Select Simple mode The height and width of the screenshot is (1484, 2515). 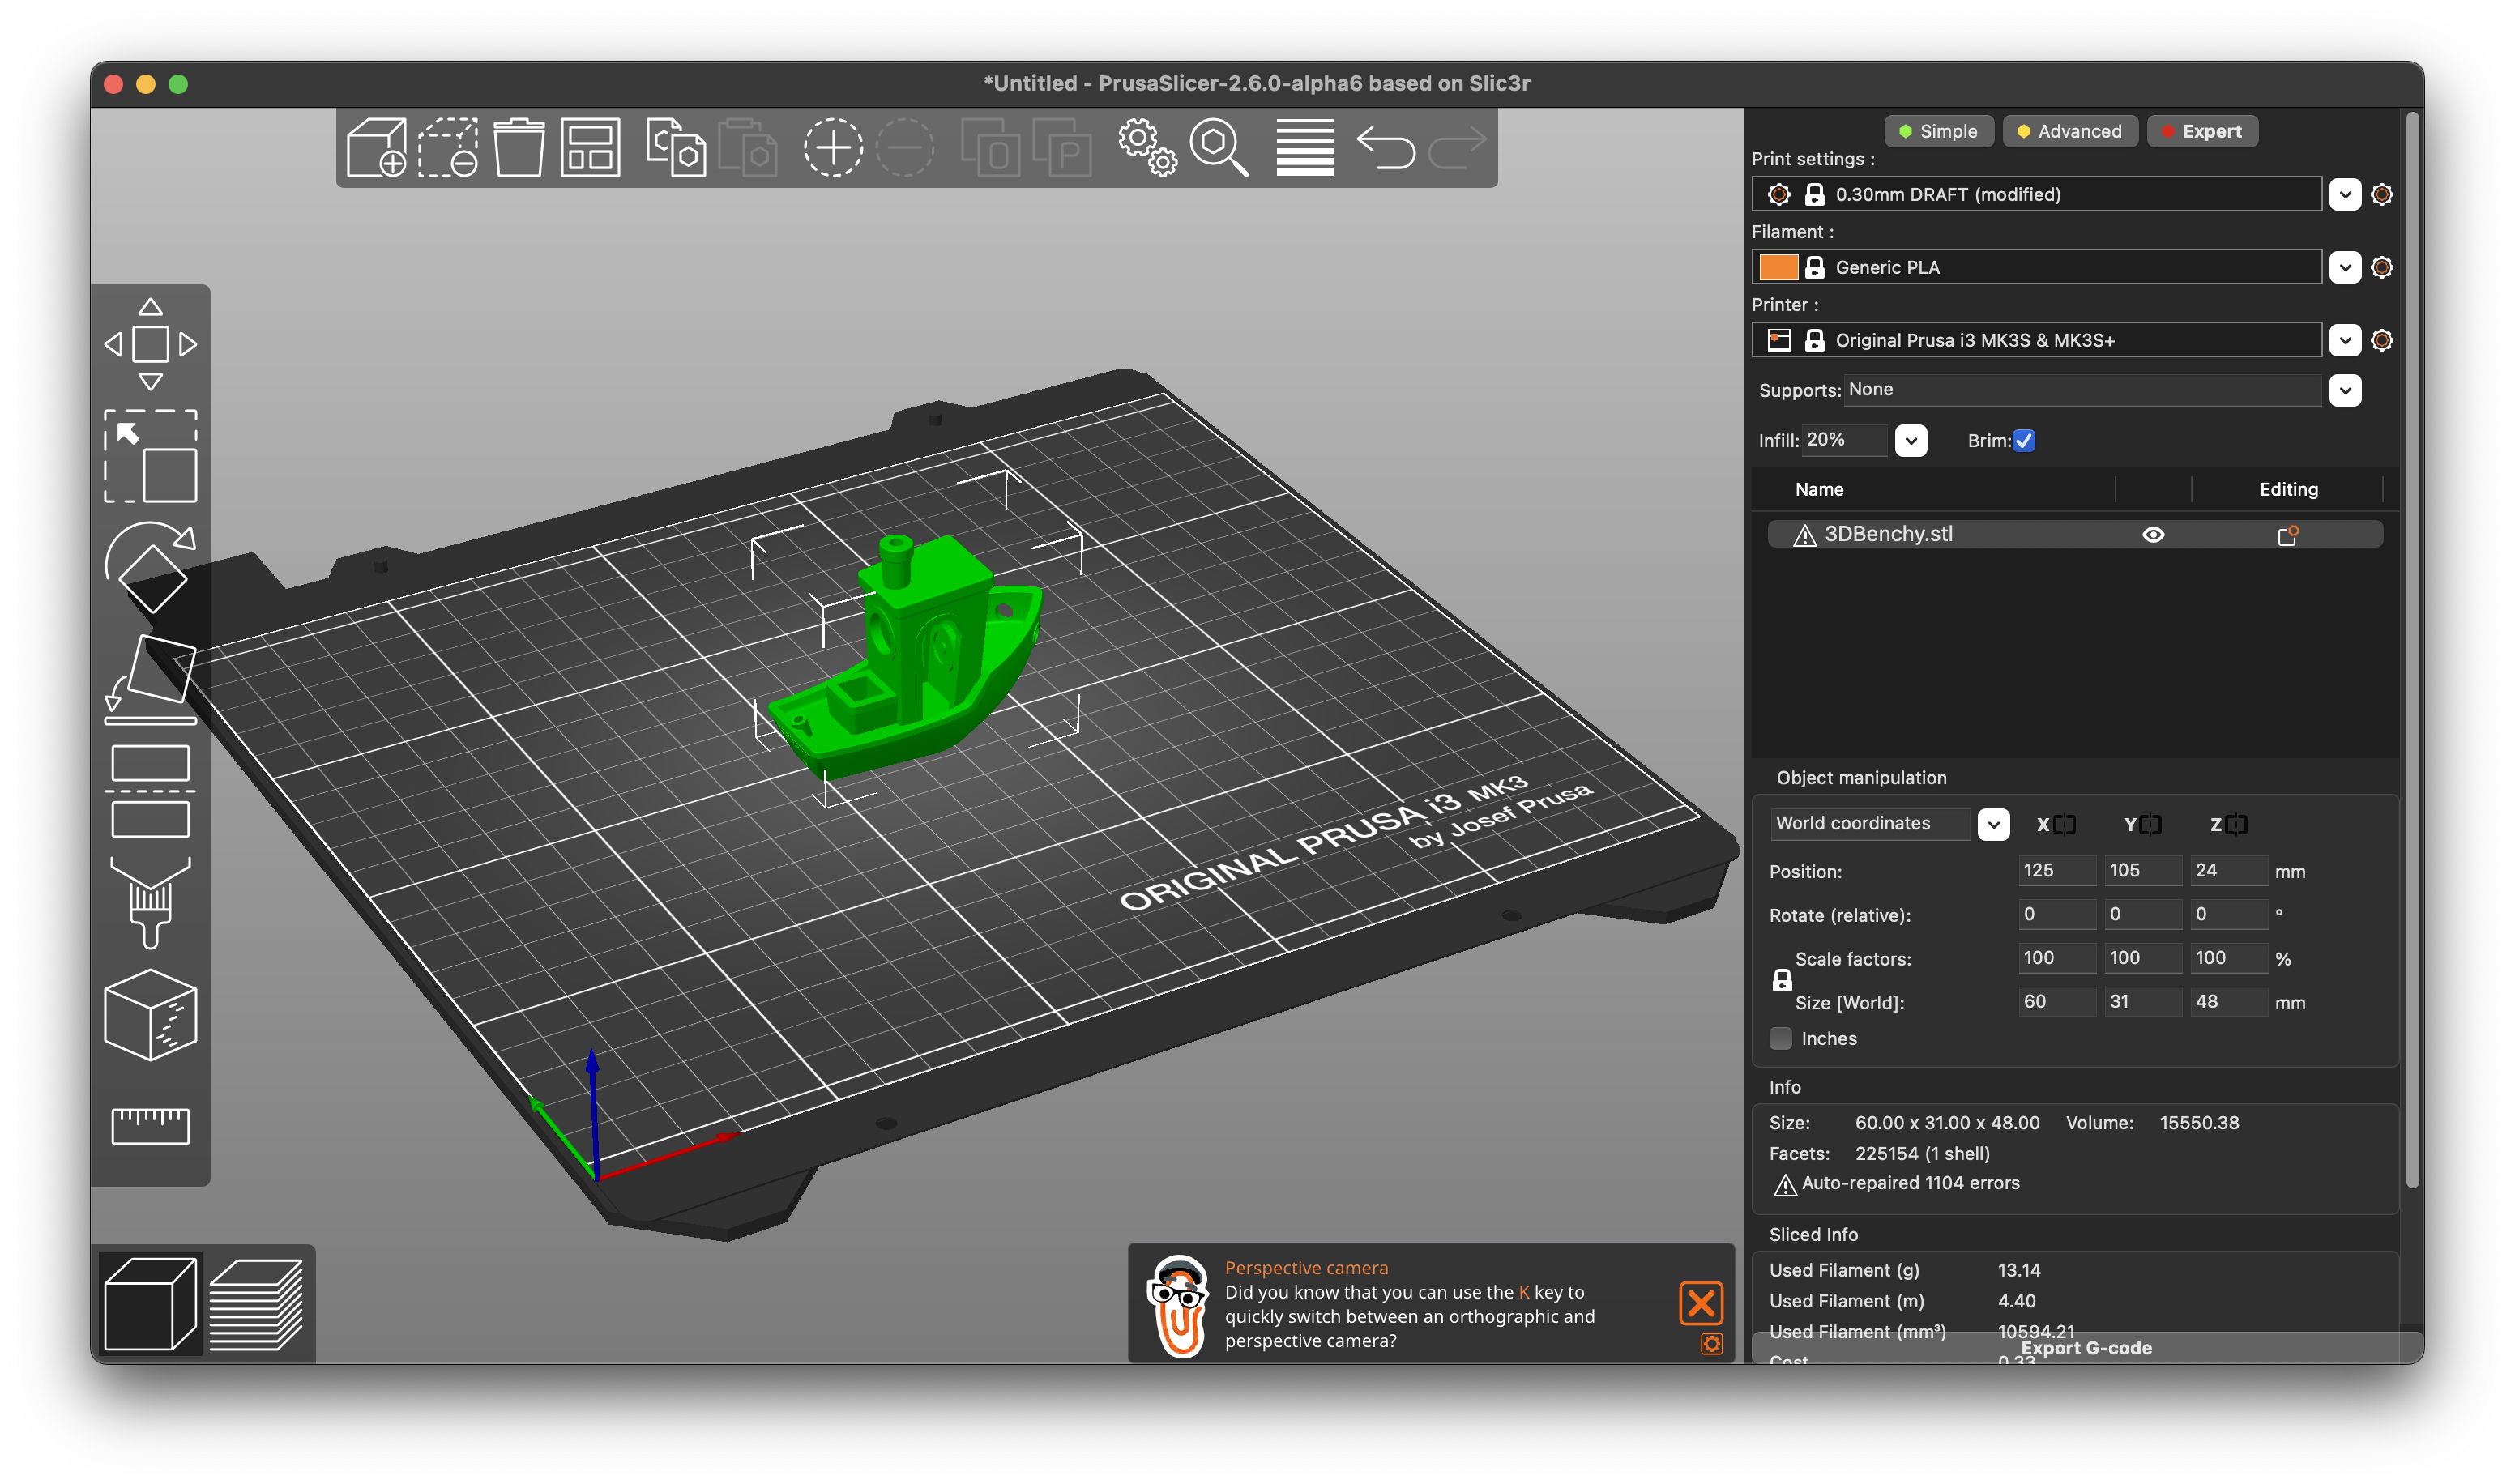tap(1937, 131)
